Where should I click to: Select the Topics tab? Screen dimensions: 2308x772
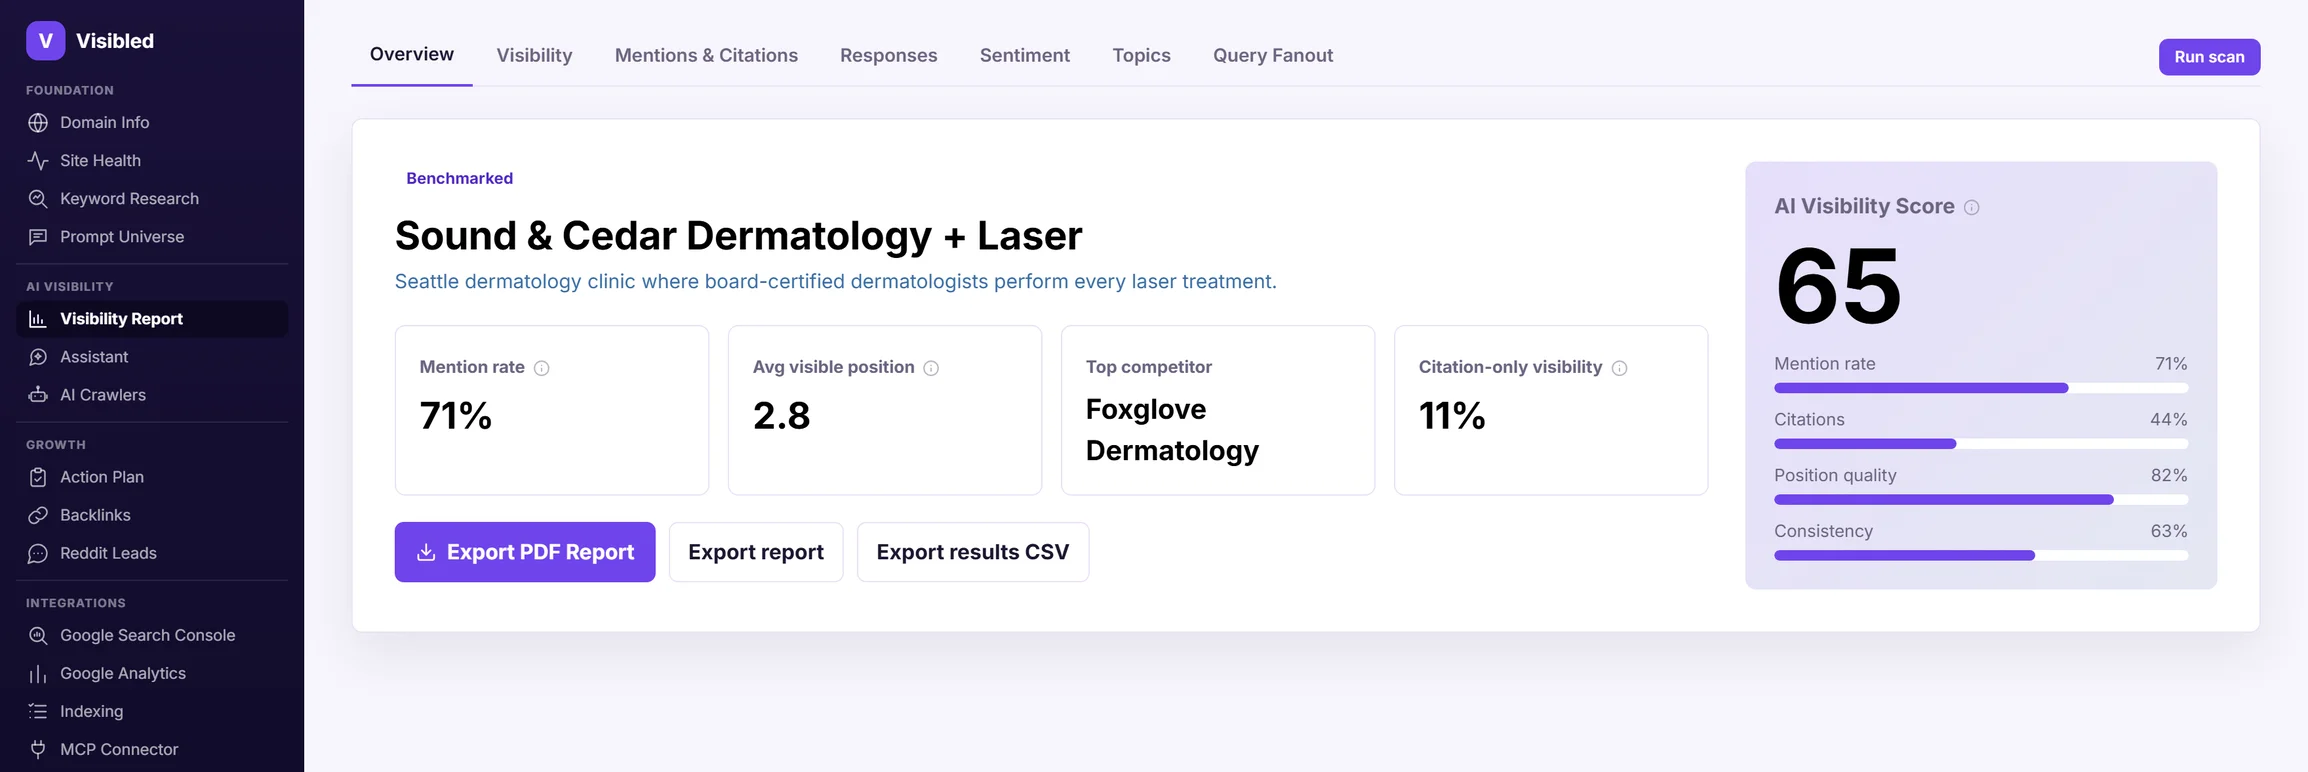point(1142,55)
